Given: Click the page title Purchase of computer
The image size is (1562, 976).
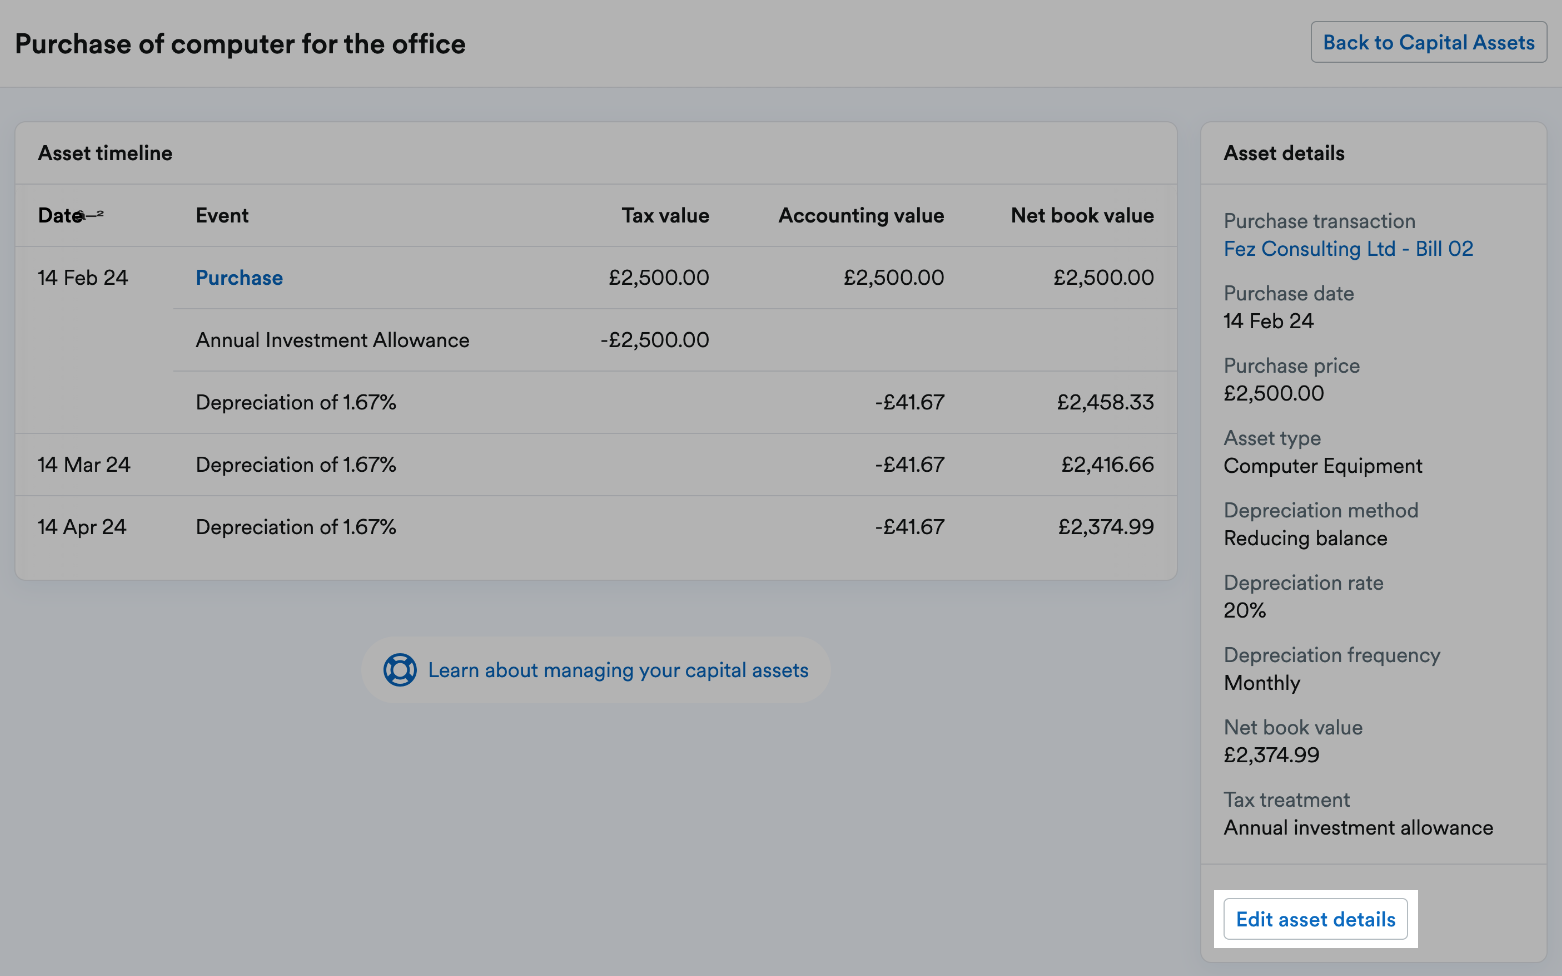Looking at the screenshot, I should (240, 43).
